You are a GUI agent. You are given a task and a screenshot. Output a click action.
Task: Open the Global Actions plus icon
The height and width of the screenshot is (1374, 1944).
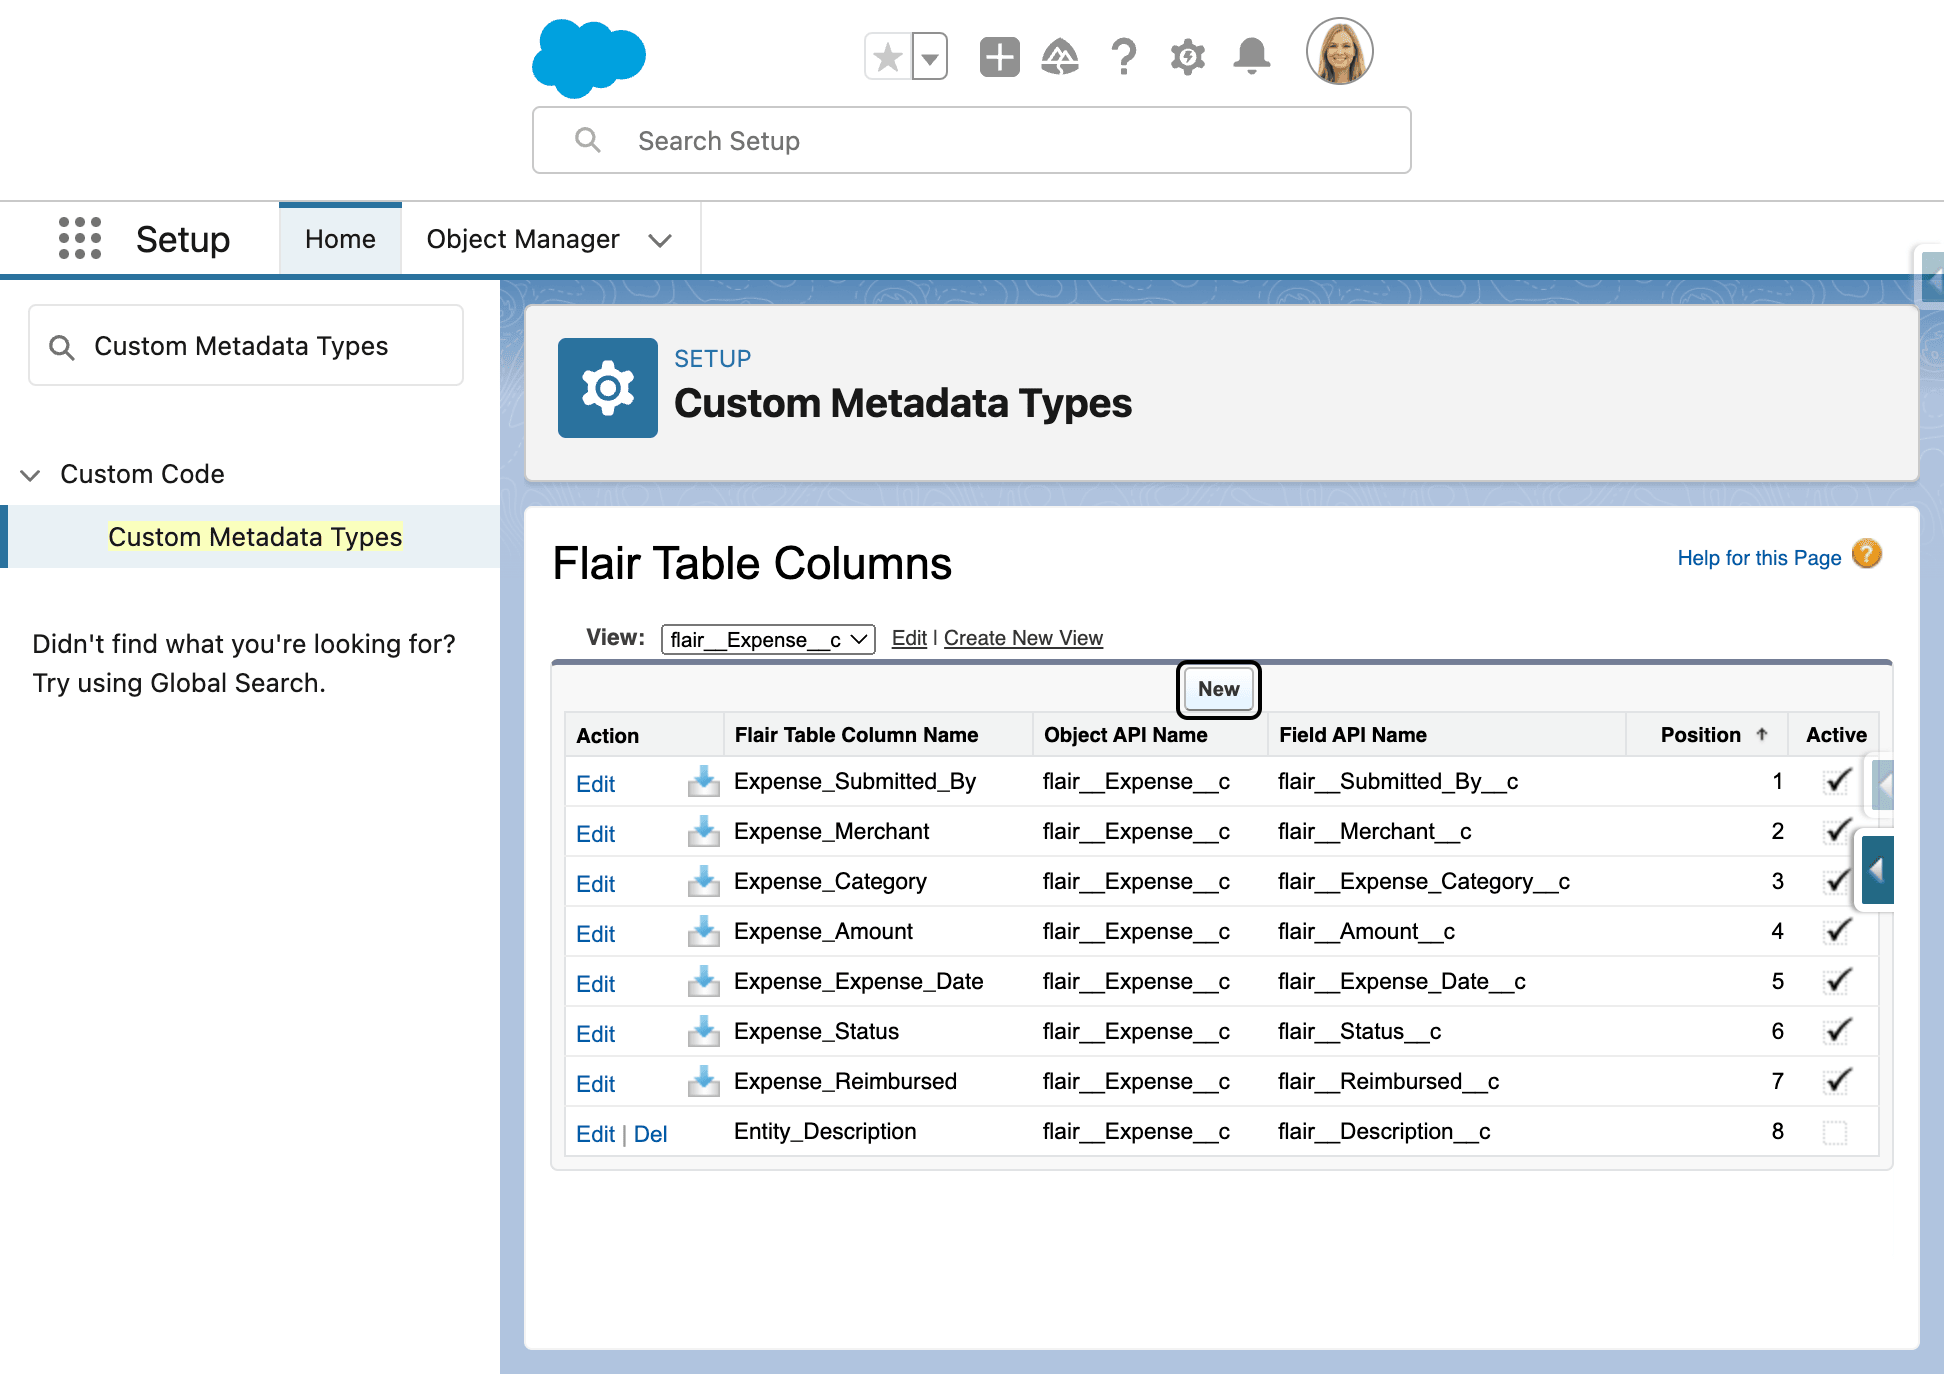point(999,57)
